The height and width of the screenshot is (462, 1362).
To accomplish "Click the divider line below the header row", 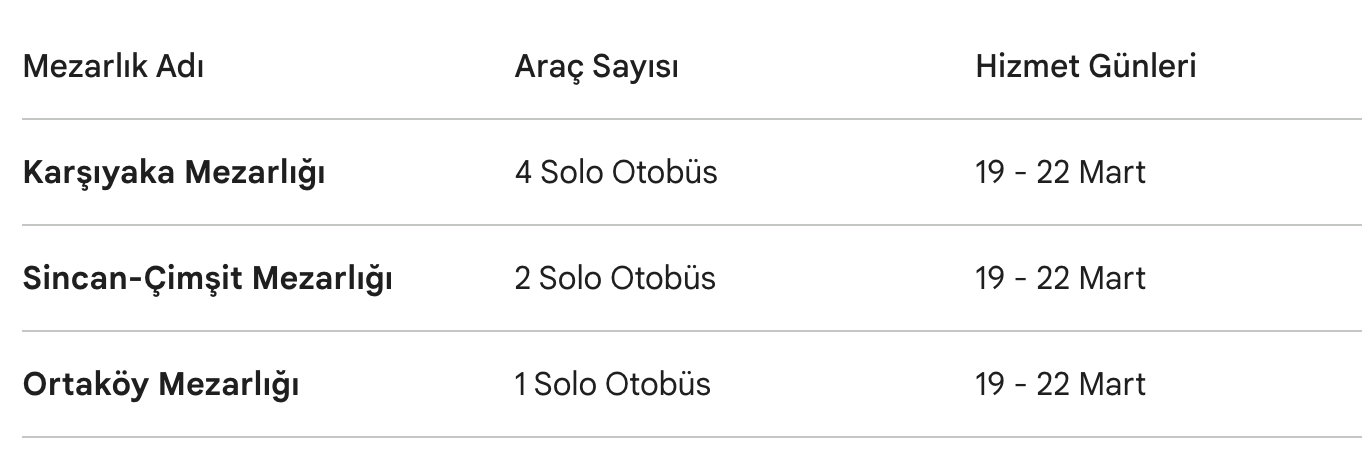I will 681,120.
